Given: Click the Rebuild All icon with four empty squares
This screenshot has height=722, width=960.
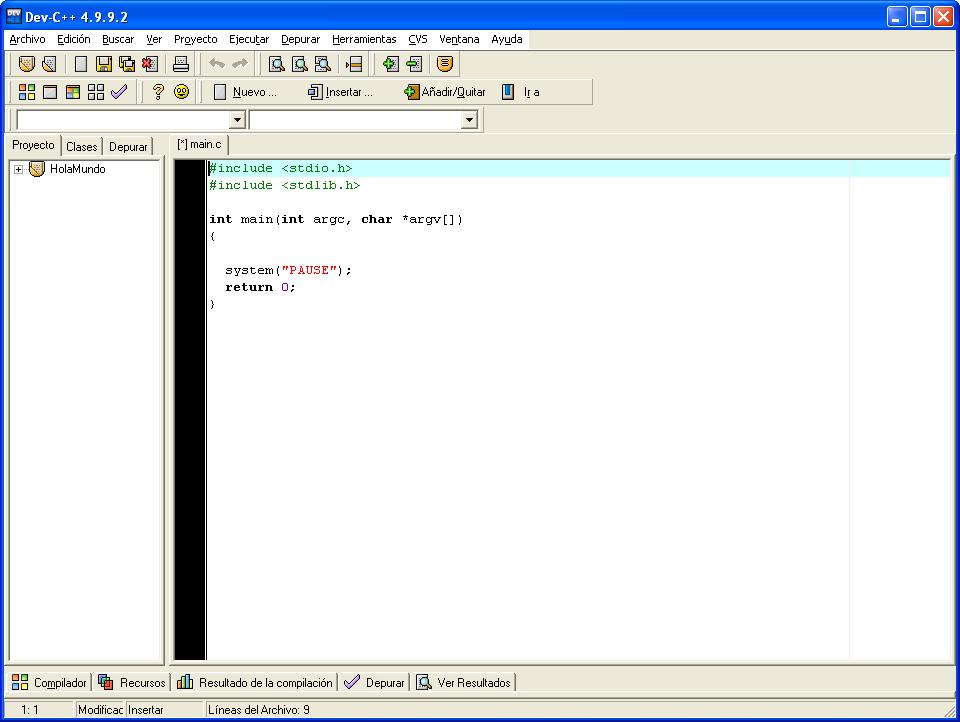Looking at the screenshot, I should coord(96,92).
